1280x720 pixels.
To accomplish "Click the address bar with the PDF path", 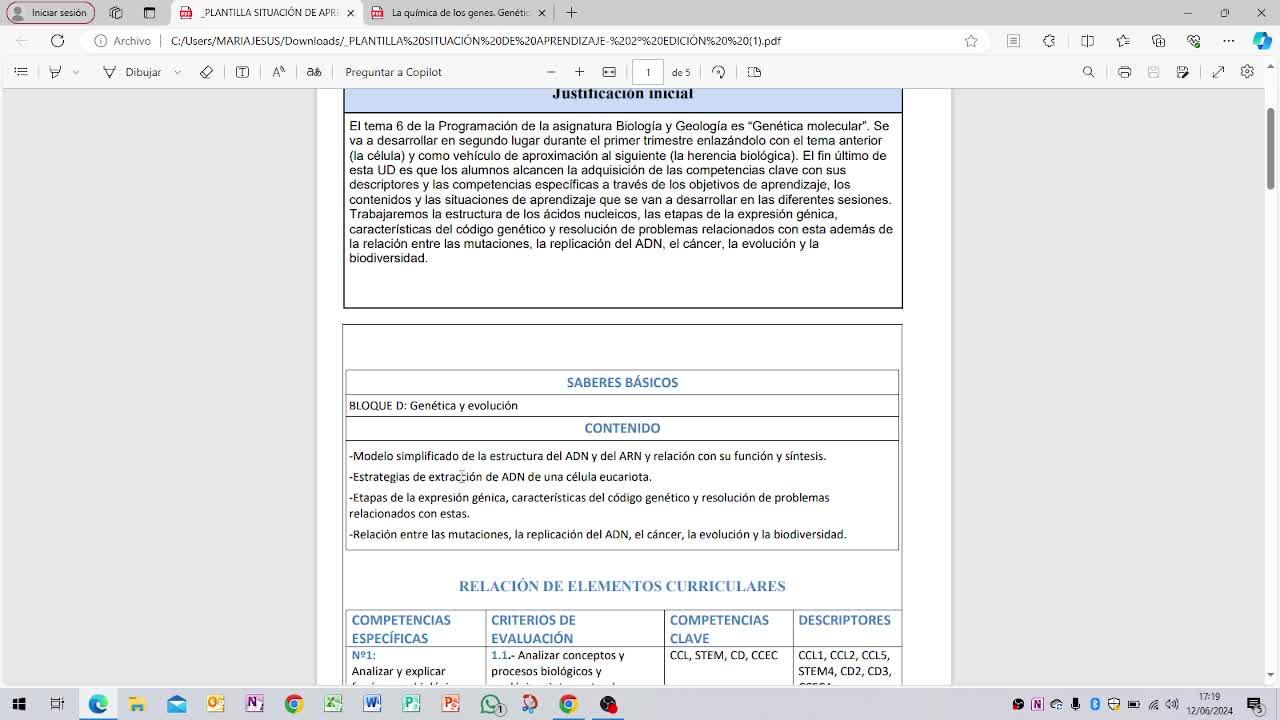I will click(x=475, y=41).
